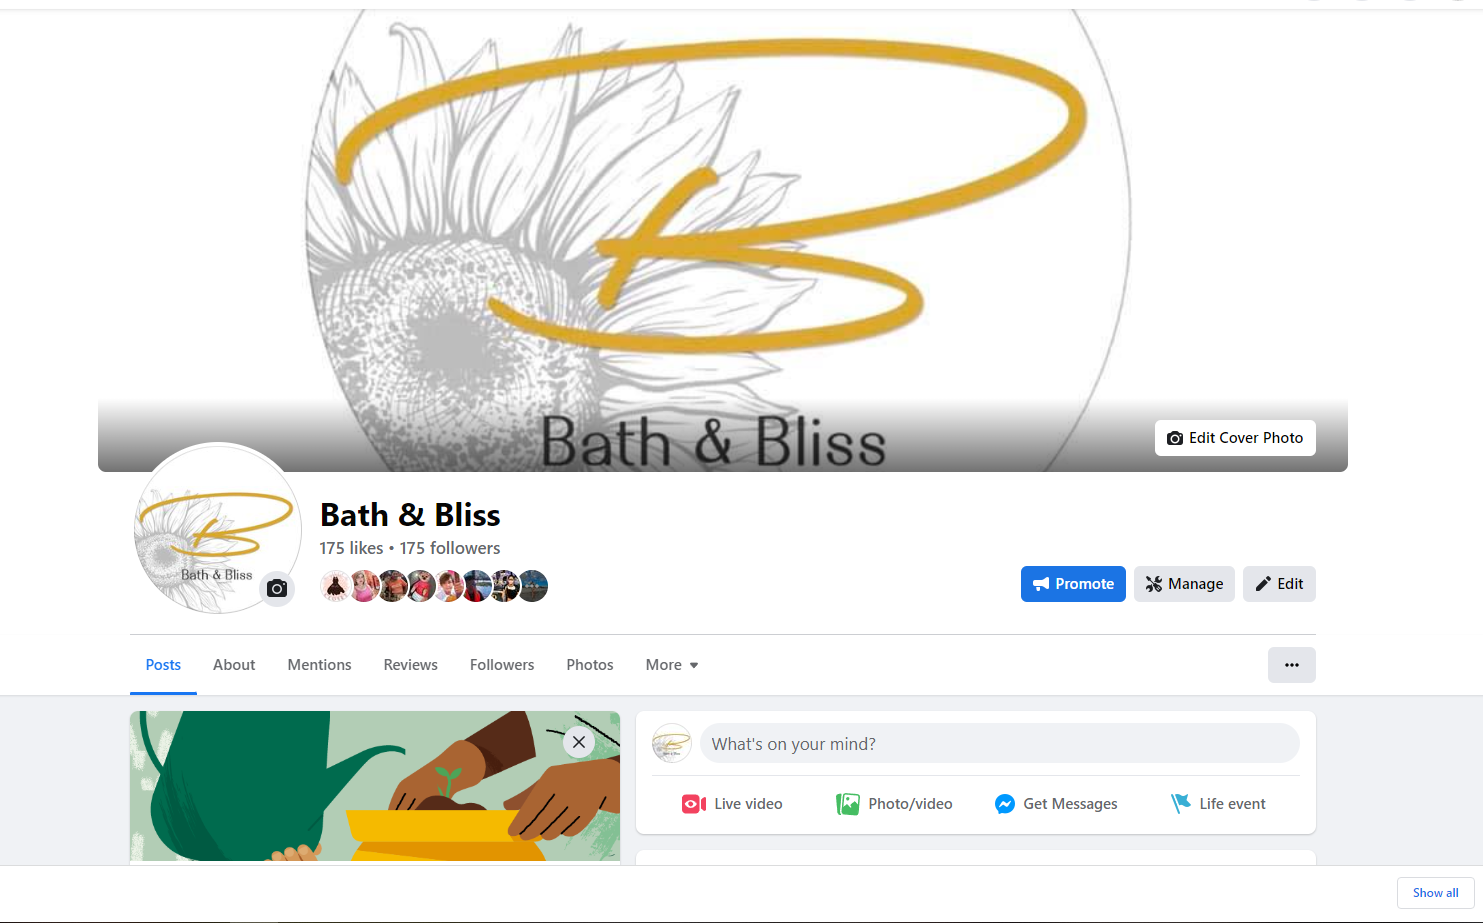
Task: Go to the Reviews tab
Action: pyautogui.click(x=410, y=665)
